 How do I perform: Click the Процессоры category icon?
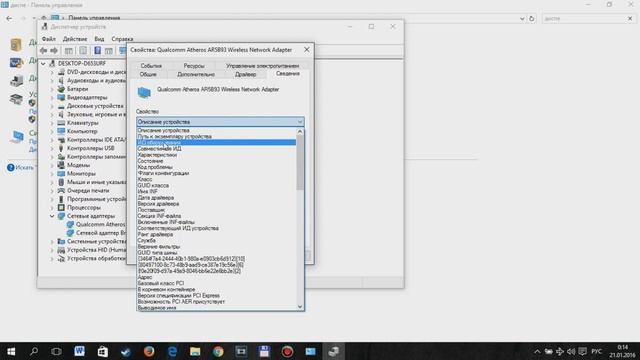tap(61, 207)
